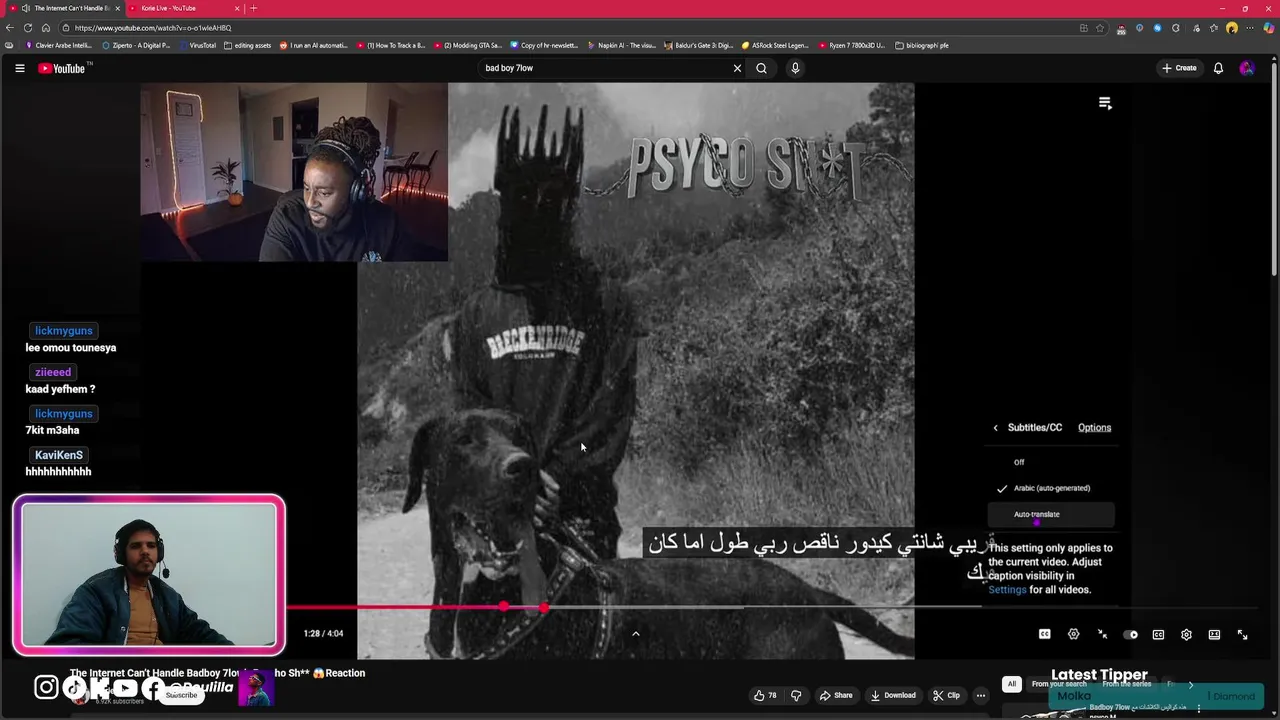Select From your search chip
The height and width of the screenshot is (720, 1280).
pos(1059,684)
